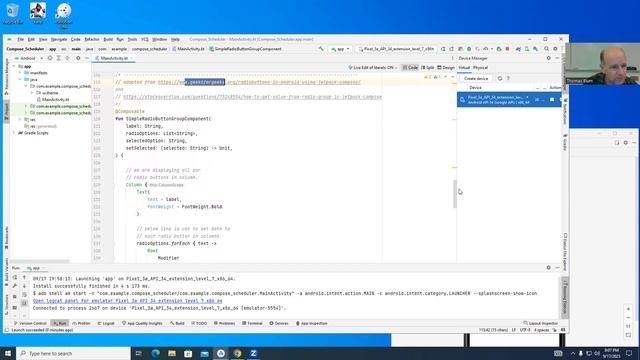Expand the res folder
Image resolution: width=640 pixels, height=360 pixels.
20,120
